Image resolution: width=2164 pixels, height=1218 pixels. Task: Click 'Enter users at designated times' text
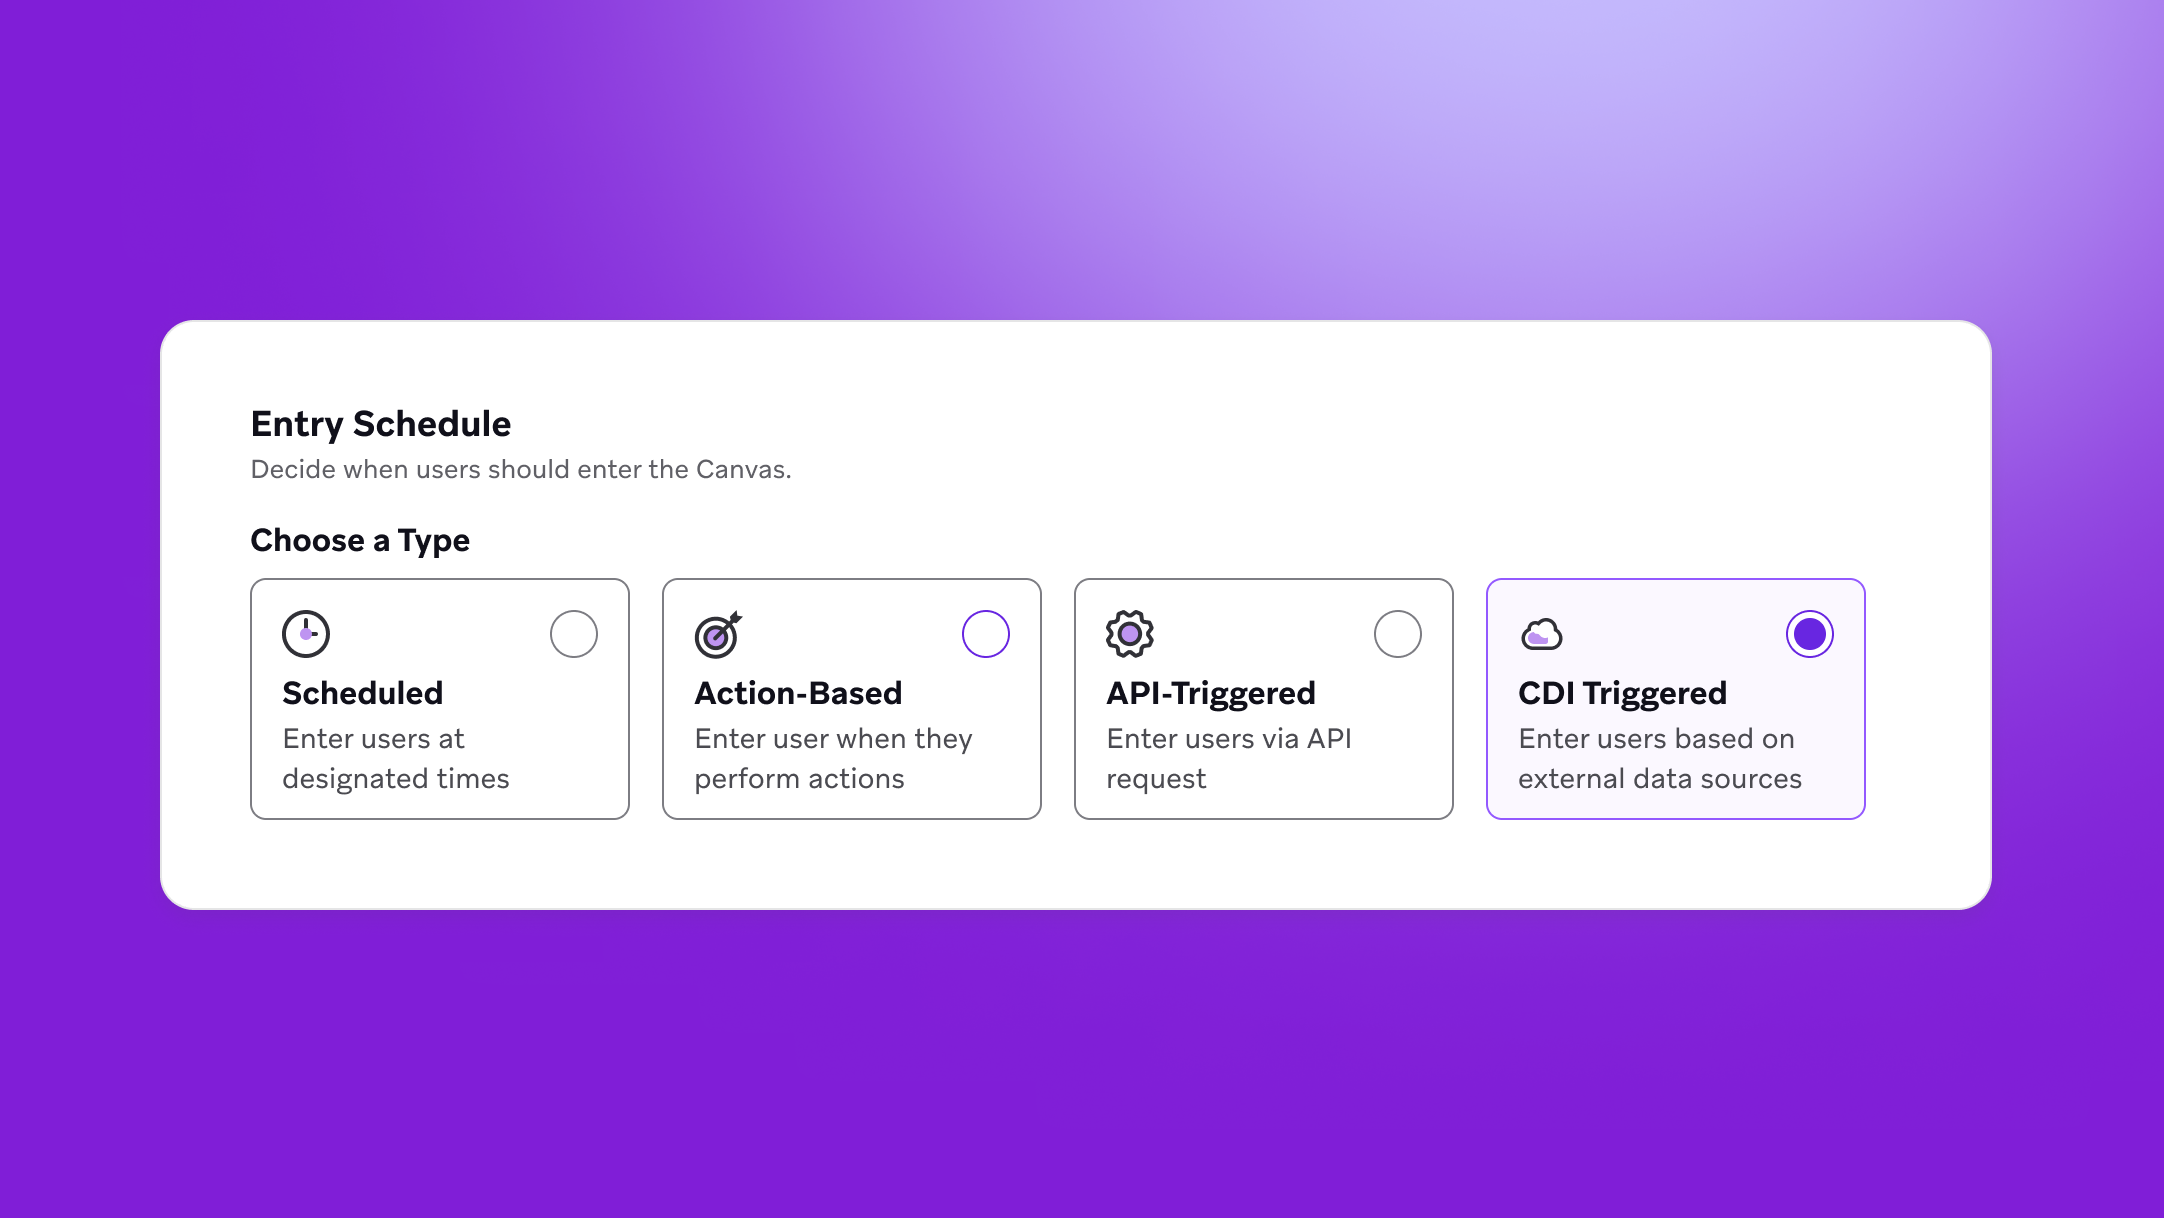pos(396,758)
